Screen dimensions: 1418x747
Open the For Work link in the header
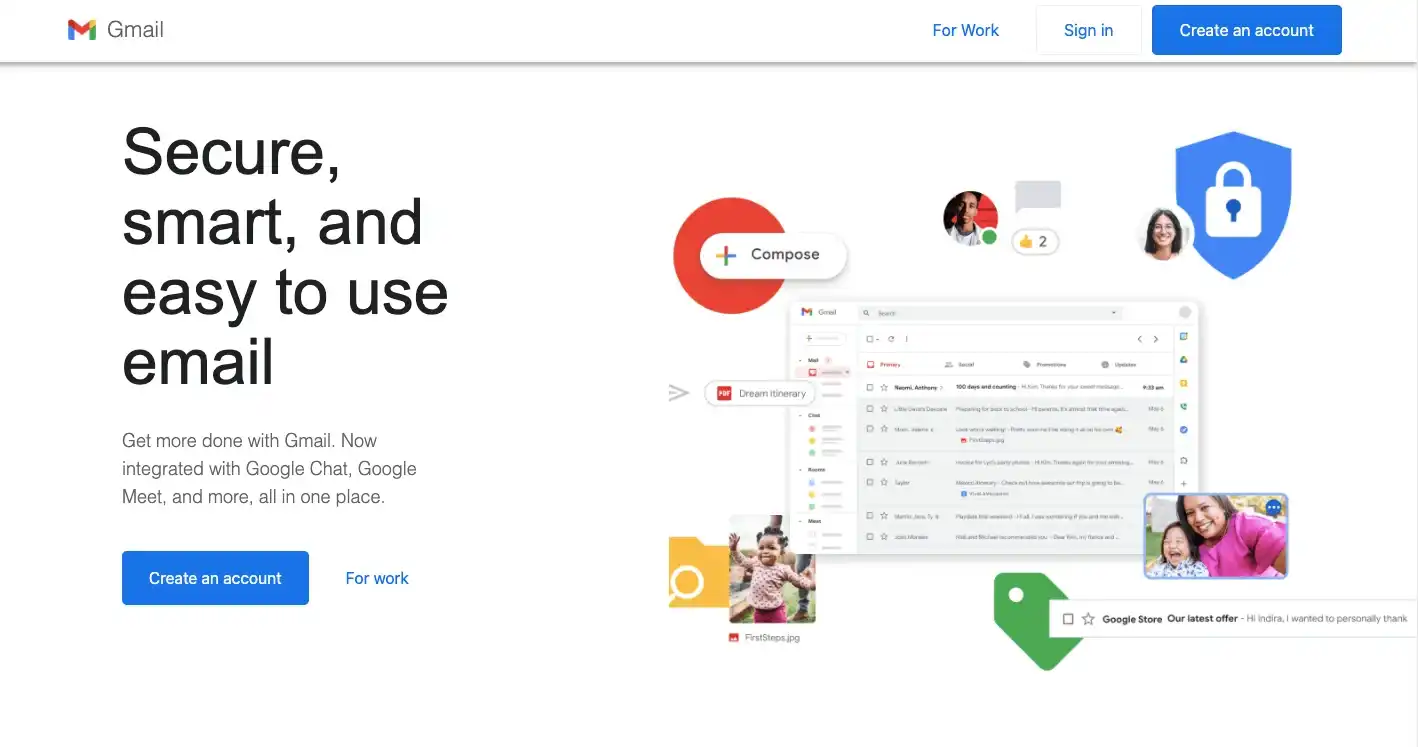click(965, 30)
